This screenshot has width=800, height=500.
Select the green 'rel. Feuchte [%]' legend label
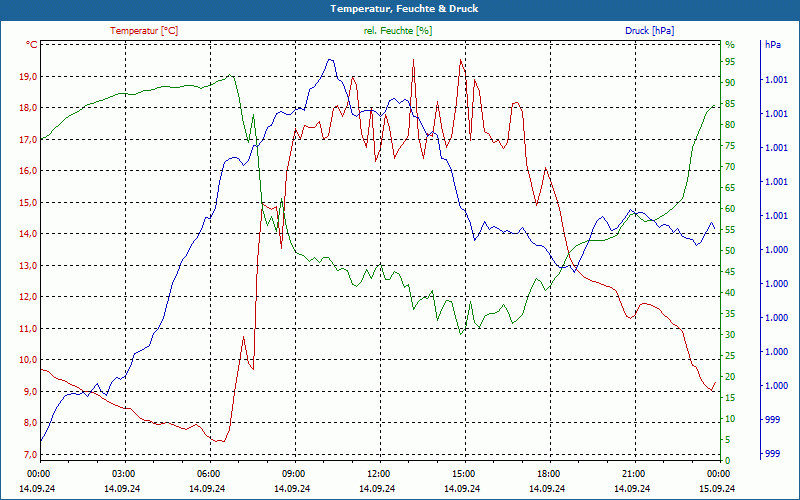[x=398, y=31]
